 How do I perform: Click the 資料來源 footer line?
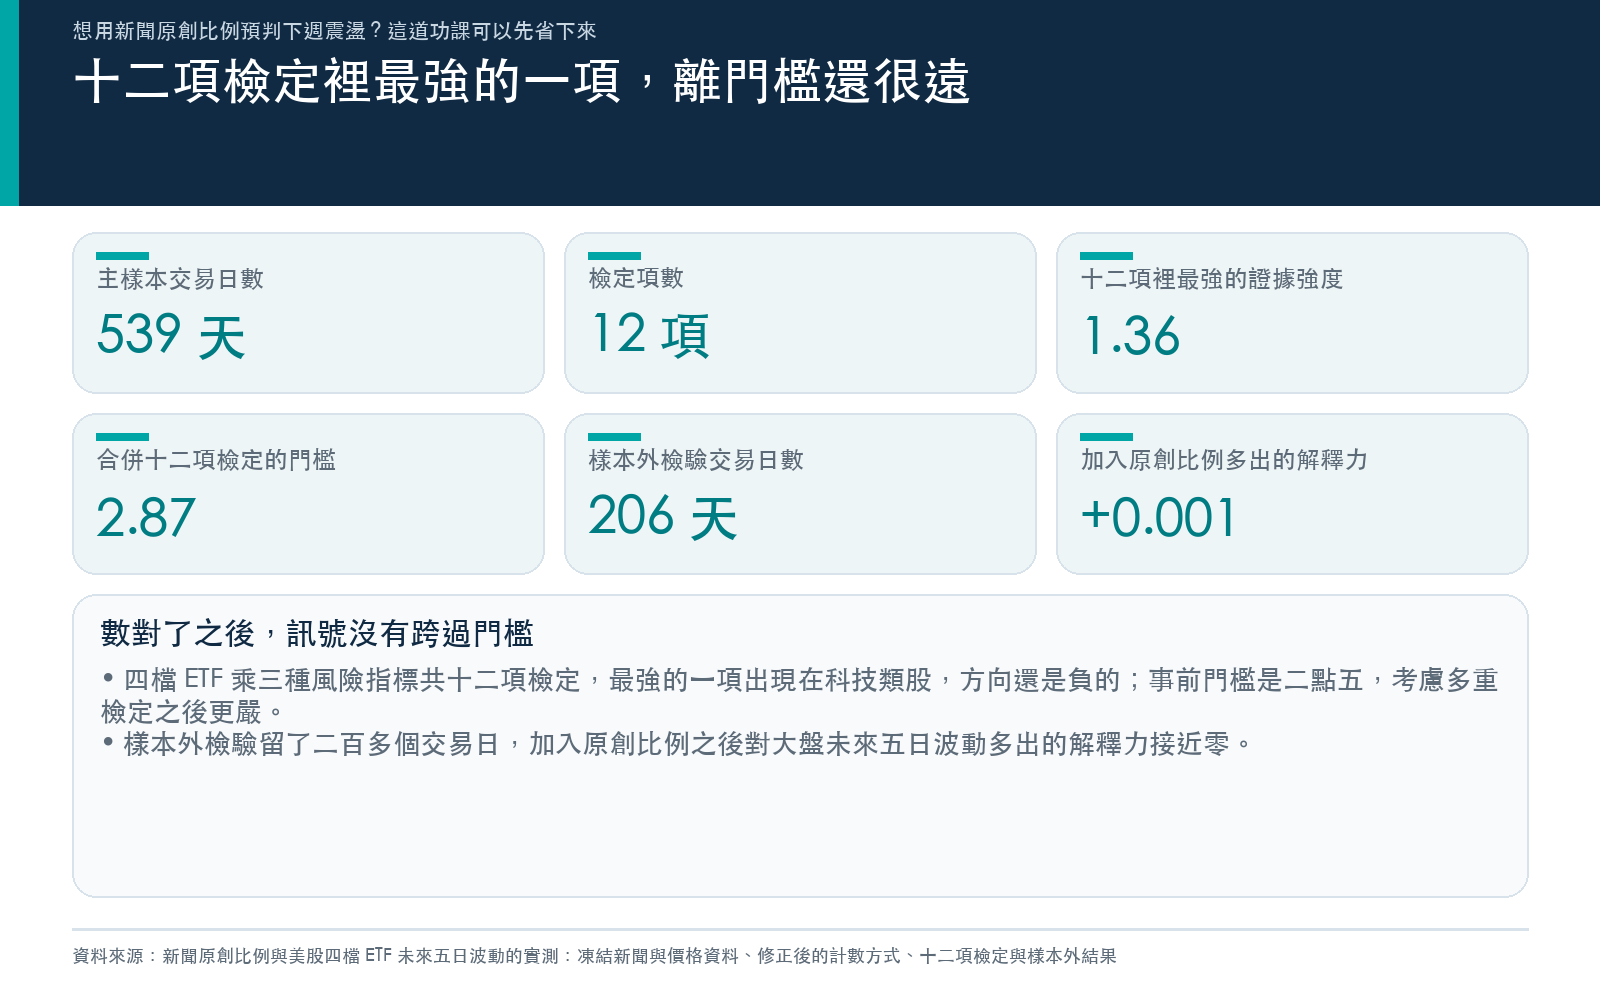[x=594, y=956]
